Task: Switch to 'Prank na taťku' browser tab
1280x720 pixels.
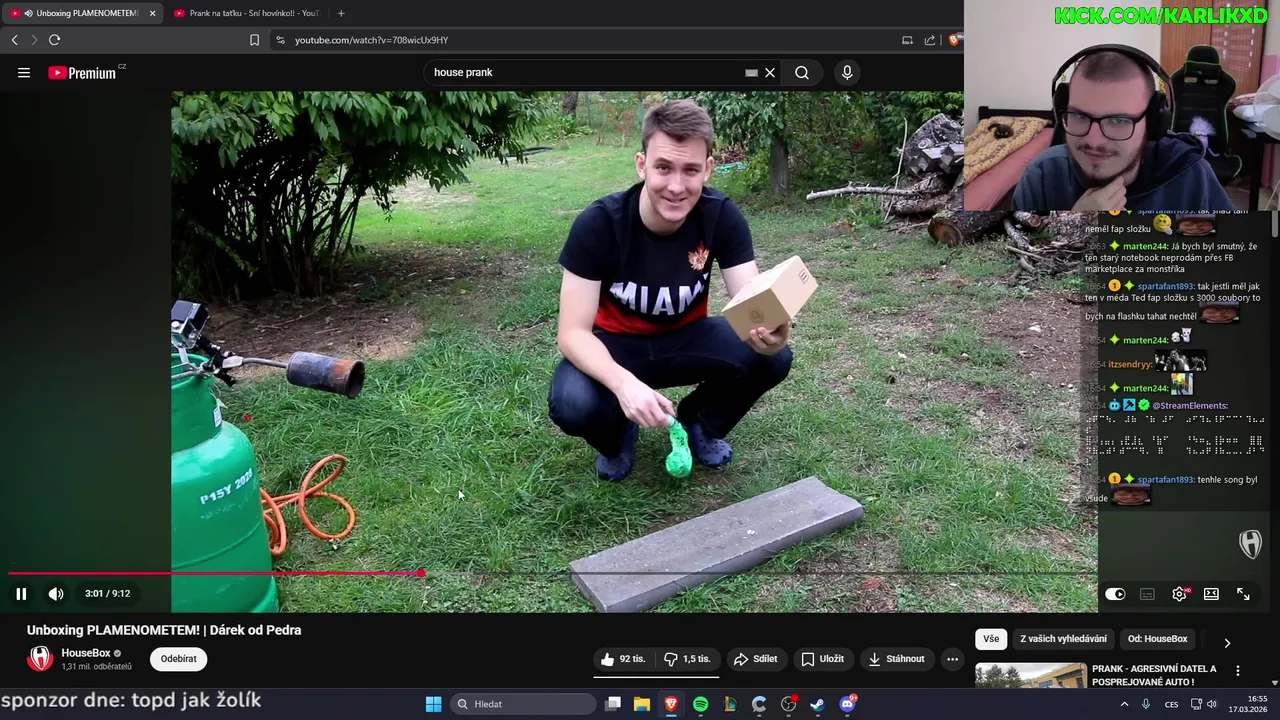Action: [x=246, y=13]
